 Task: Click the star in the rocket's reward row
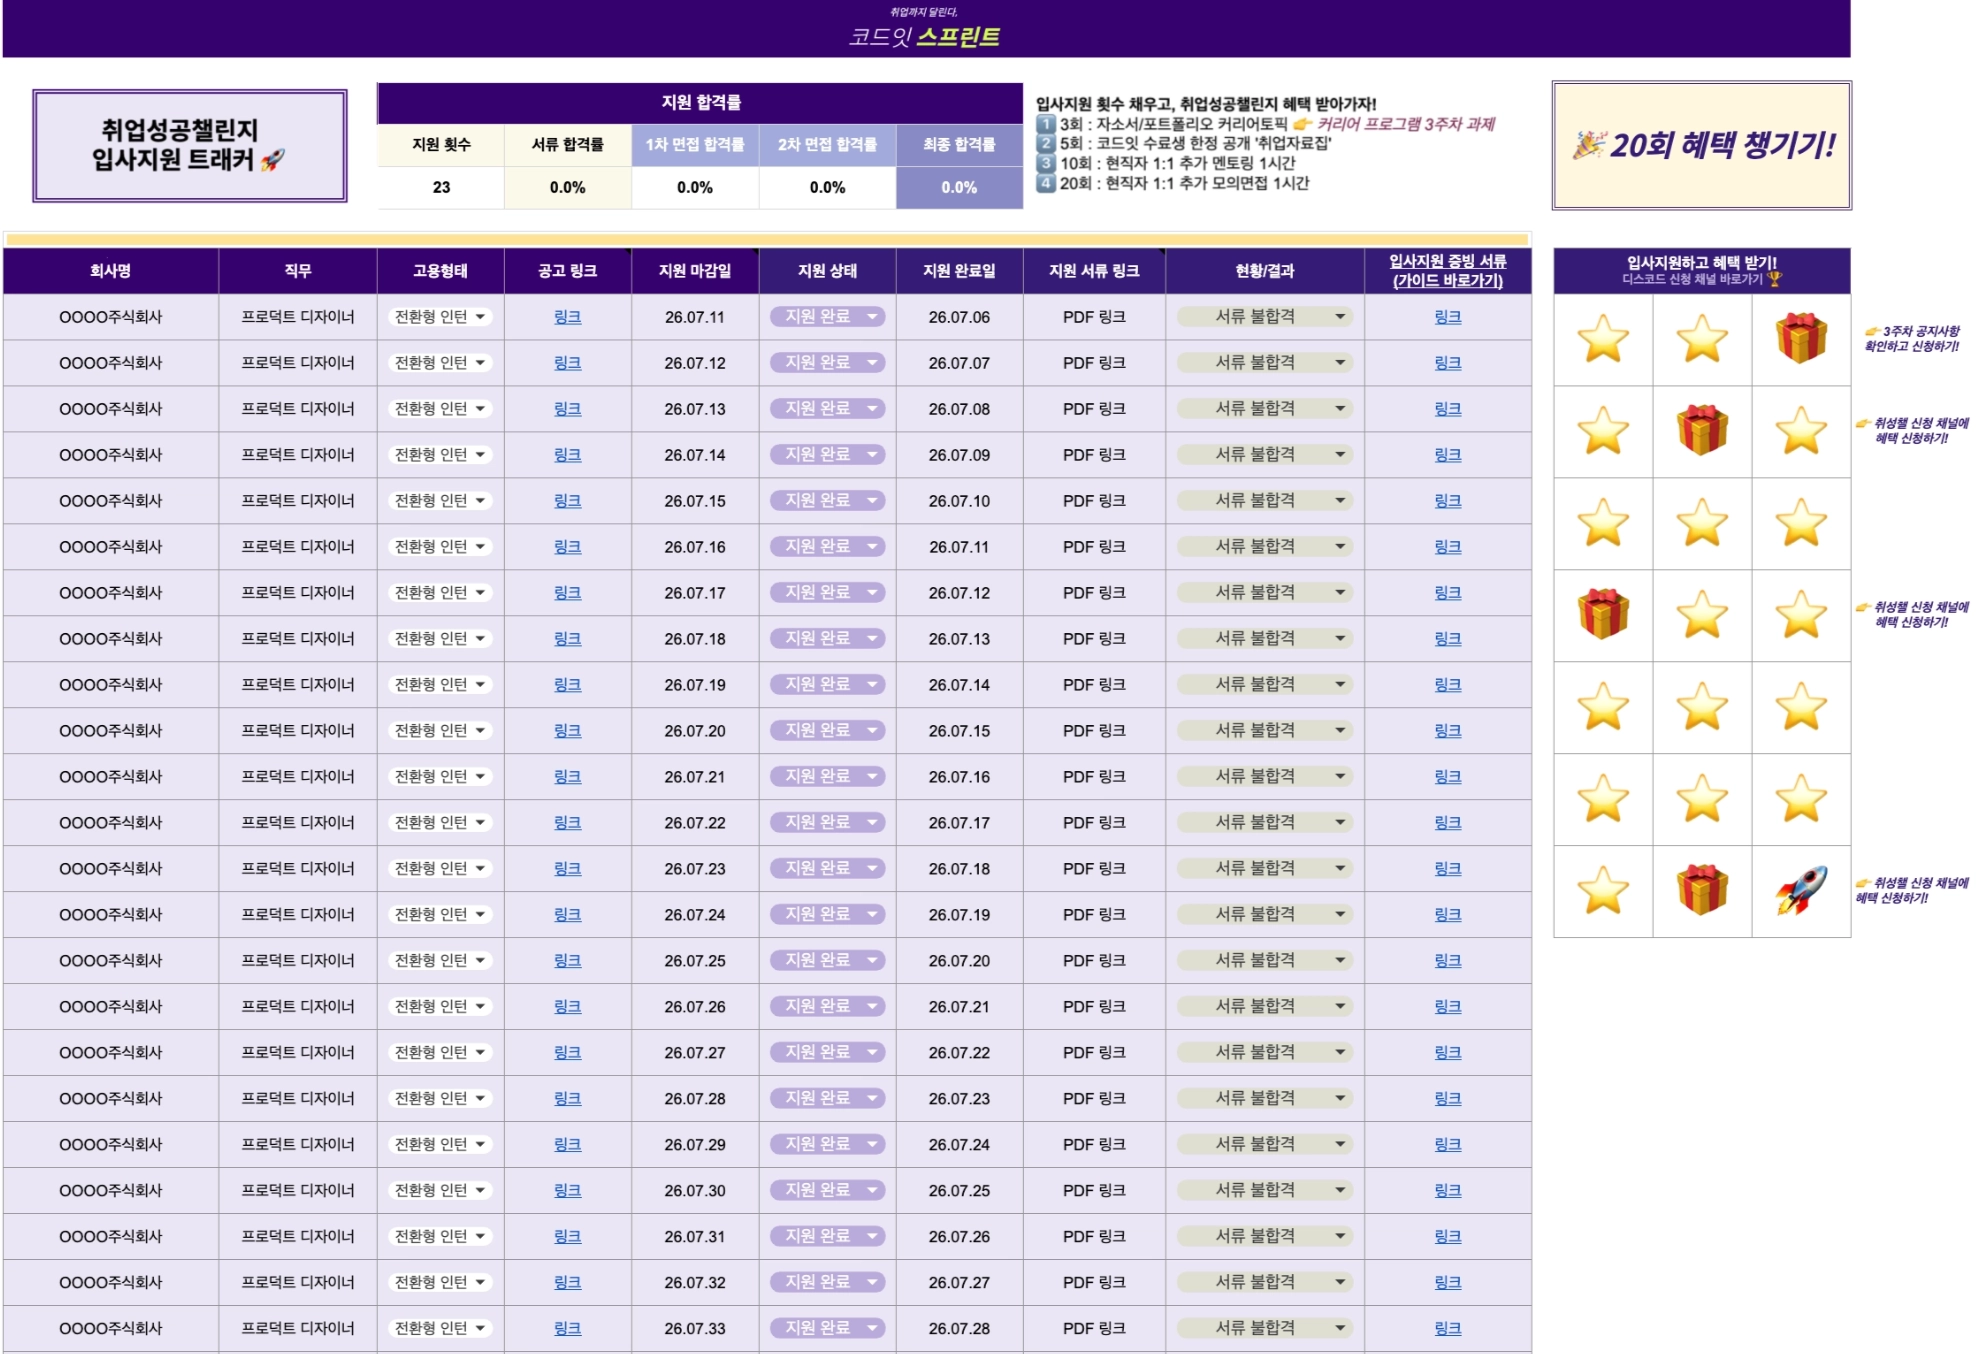click(x=1603, y=890)
